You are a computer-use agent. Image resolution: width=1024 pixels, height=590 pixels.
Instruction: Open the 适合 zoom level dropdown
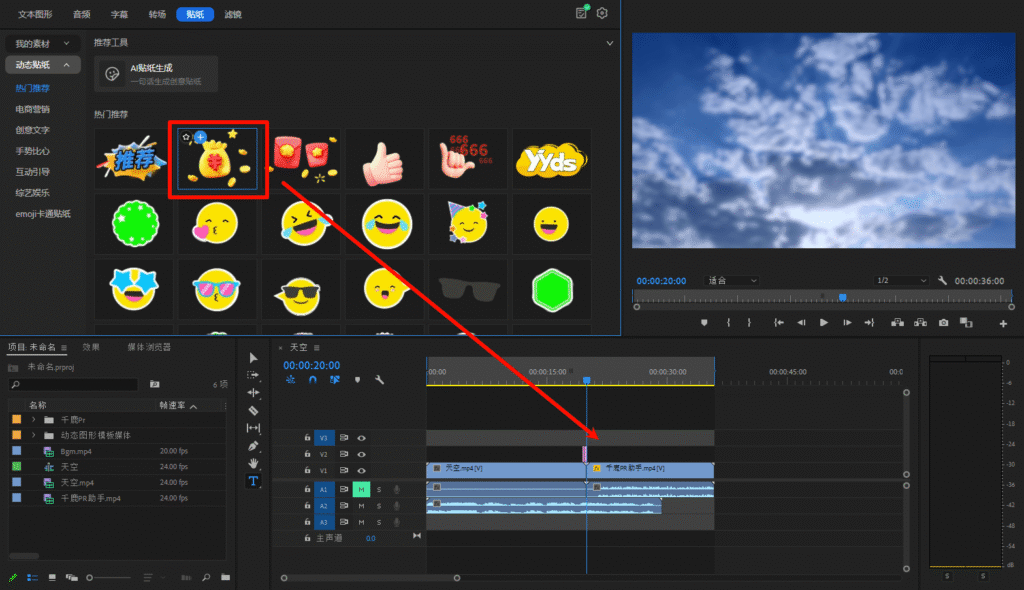click(x=732, y=281)
